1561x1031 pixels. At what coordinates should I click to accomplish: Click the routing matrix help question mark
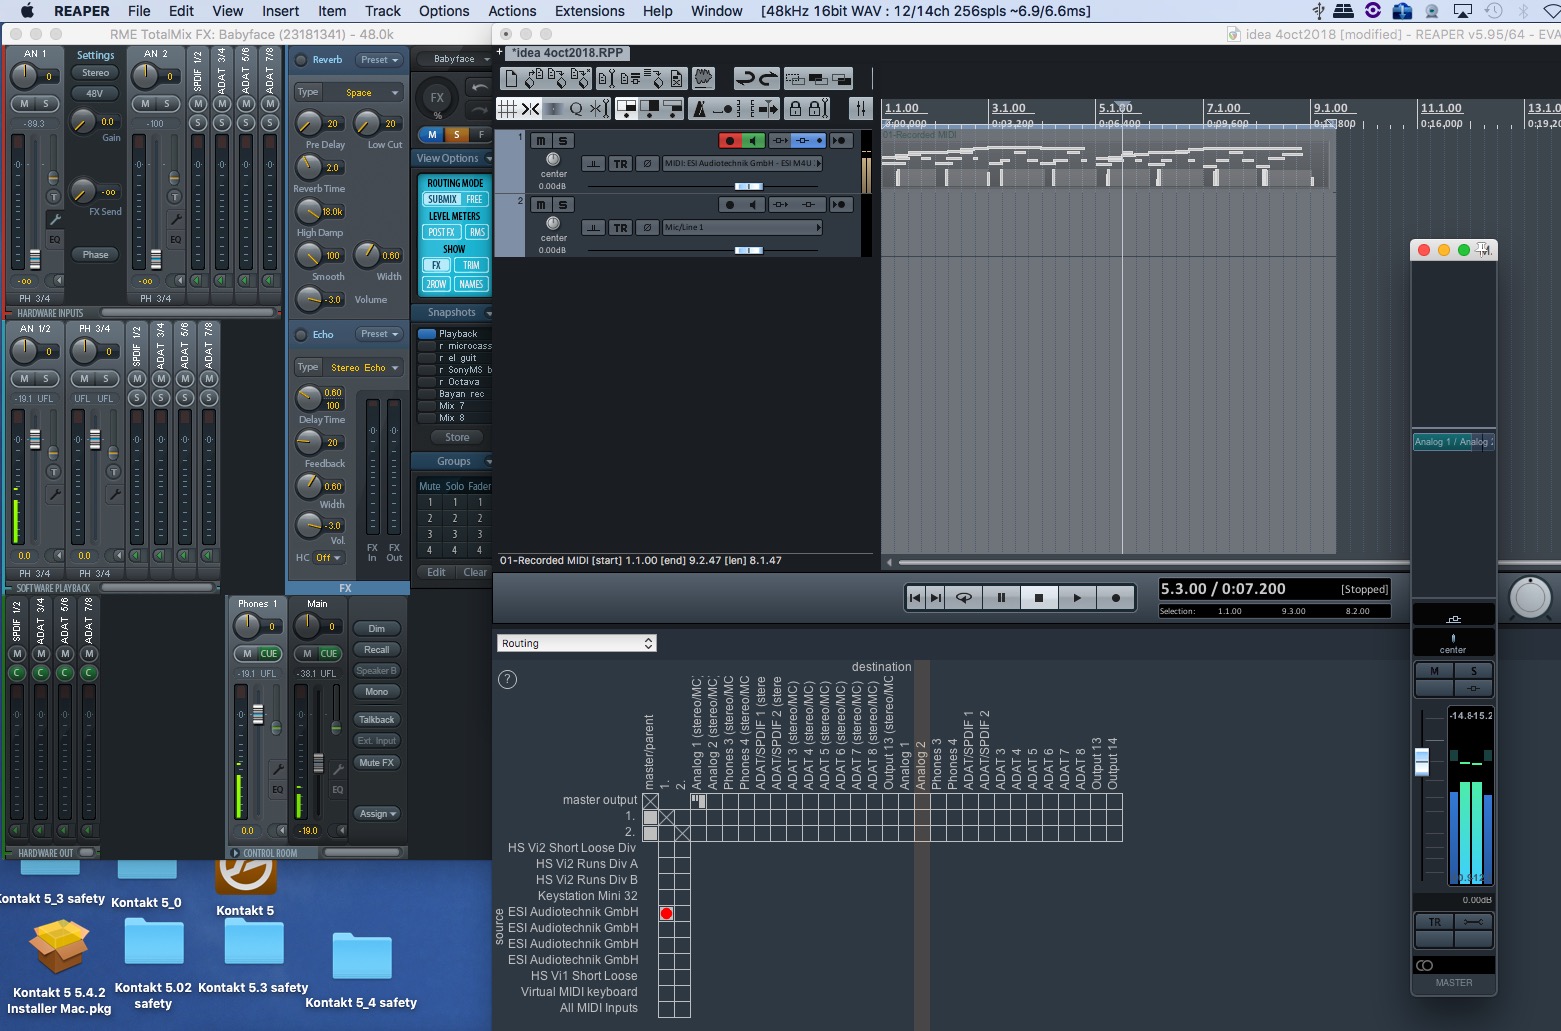(x=508, y=680)
